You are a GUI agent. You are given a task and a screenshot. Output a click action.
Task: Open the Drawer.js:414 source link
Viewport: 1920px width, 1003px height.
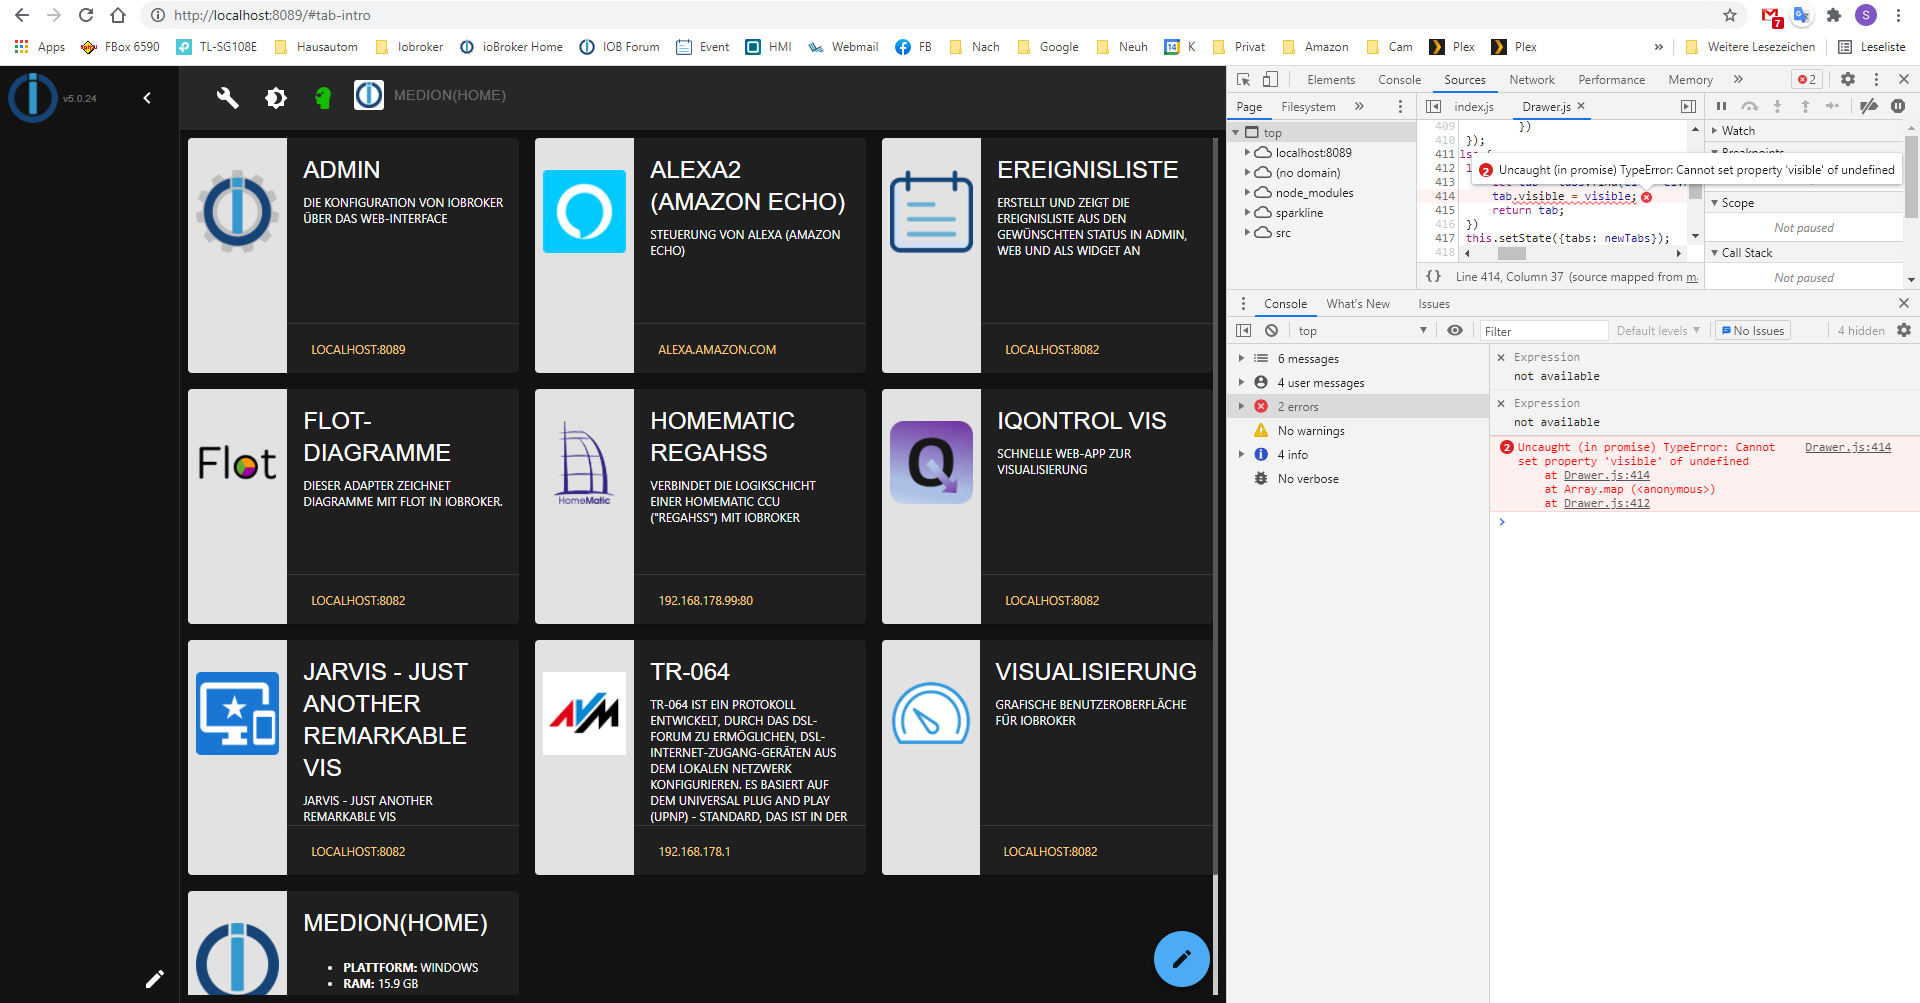coord(1847,447)
